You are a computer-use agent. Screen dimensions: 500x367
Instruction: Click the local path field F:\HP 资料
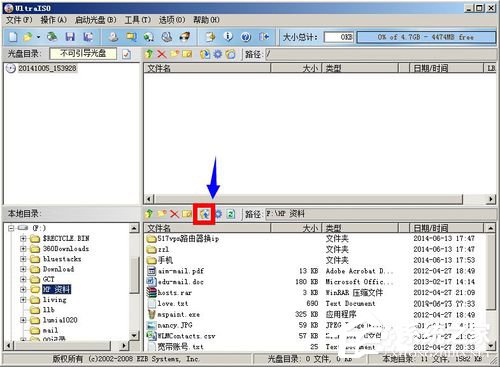click(x=380, y=214)
